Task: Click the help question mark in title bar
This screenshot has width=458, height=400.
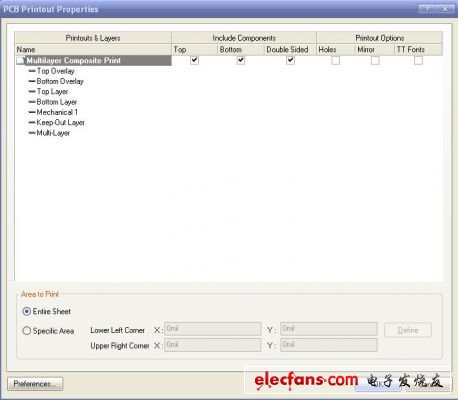Action: click(x=427, y=9)
